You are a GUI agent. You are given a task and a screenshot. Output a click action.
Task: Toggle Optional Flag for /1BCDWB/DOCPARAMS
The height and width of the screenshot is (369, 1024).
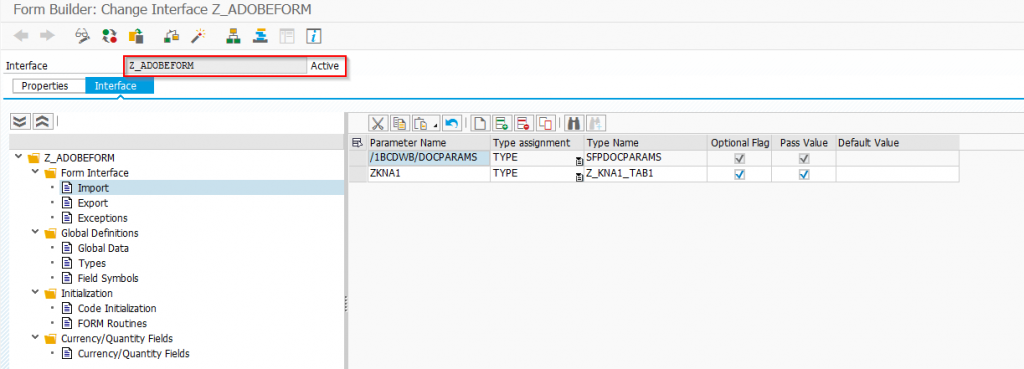(x=740, y=158)
